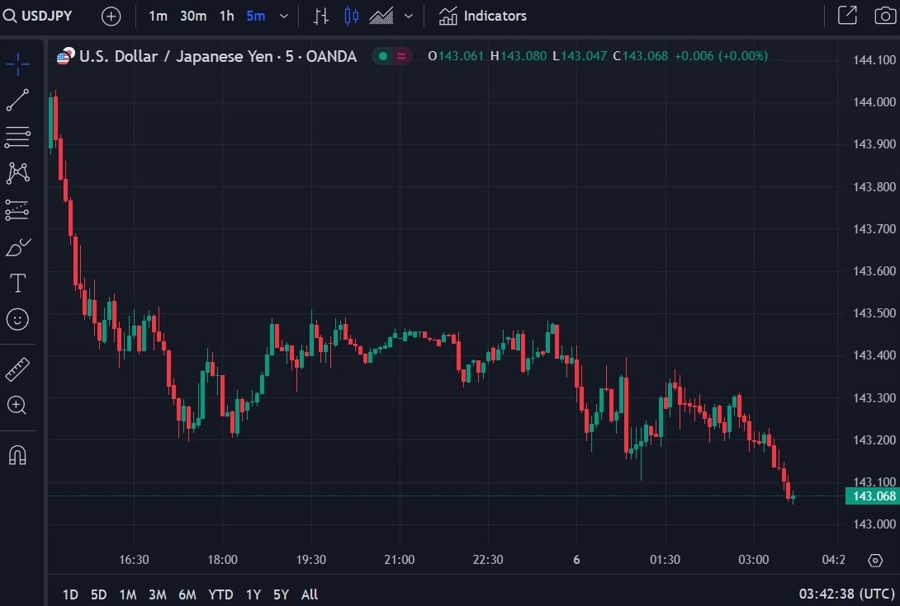Open the emoji icons tool
Screen dimensions: 900x606
point(18,320)
